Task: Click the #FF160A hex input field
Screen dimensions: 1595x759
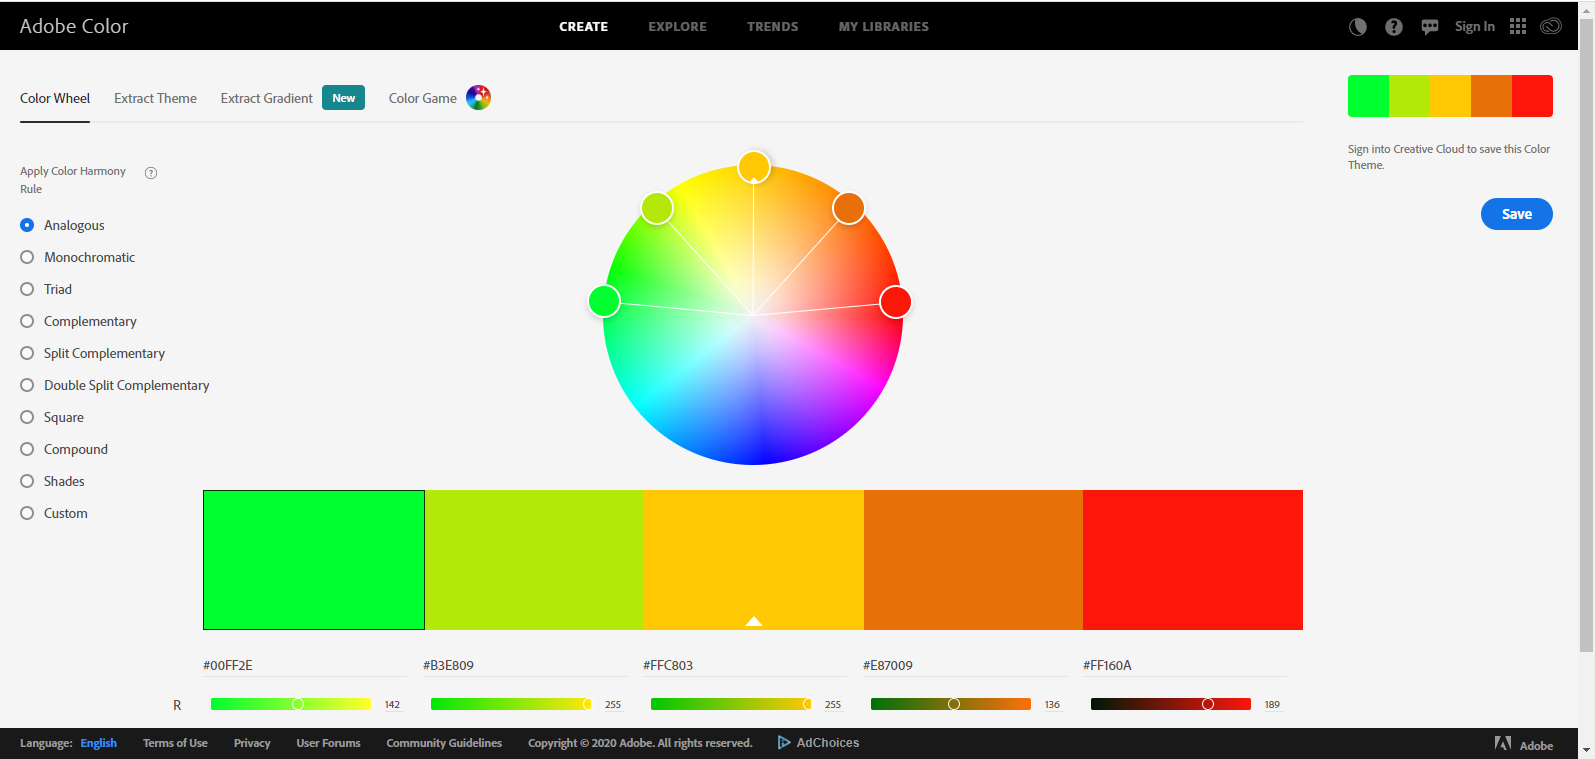Action: (x=1185, y=665)
